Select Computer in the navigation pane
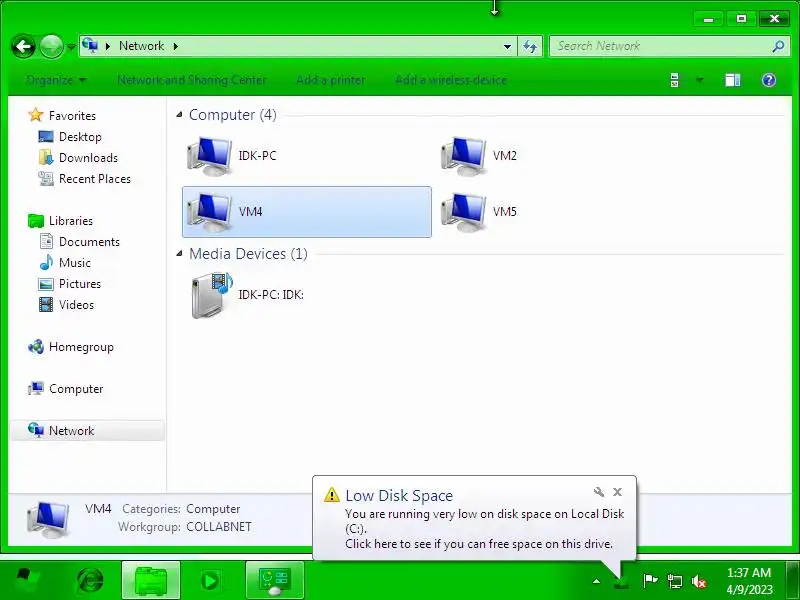This screenshot has width=800, height=600. coord(76,389)
